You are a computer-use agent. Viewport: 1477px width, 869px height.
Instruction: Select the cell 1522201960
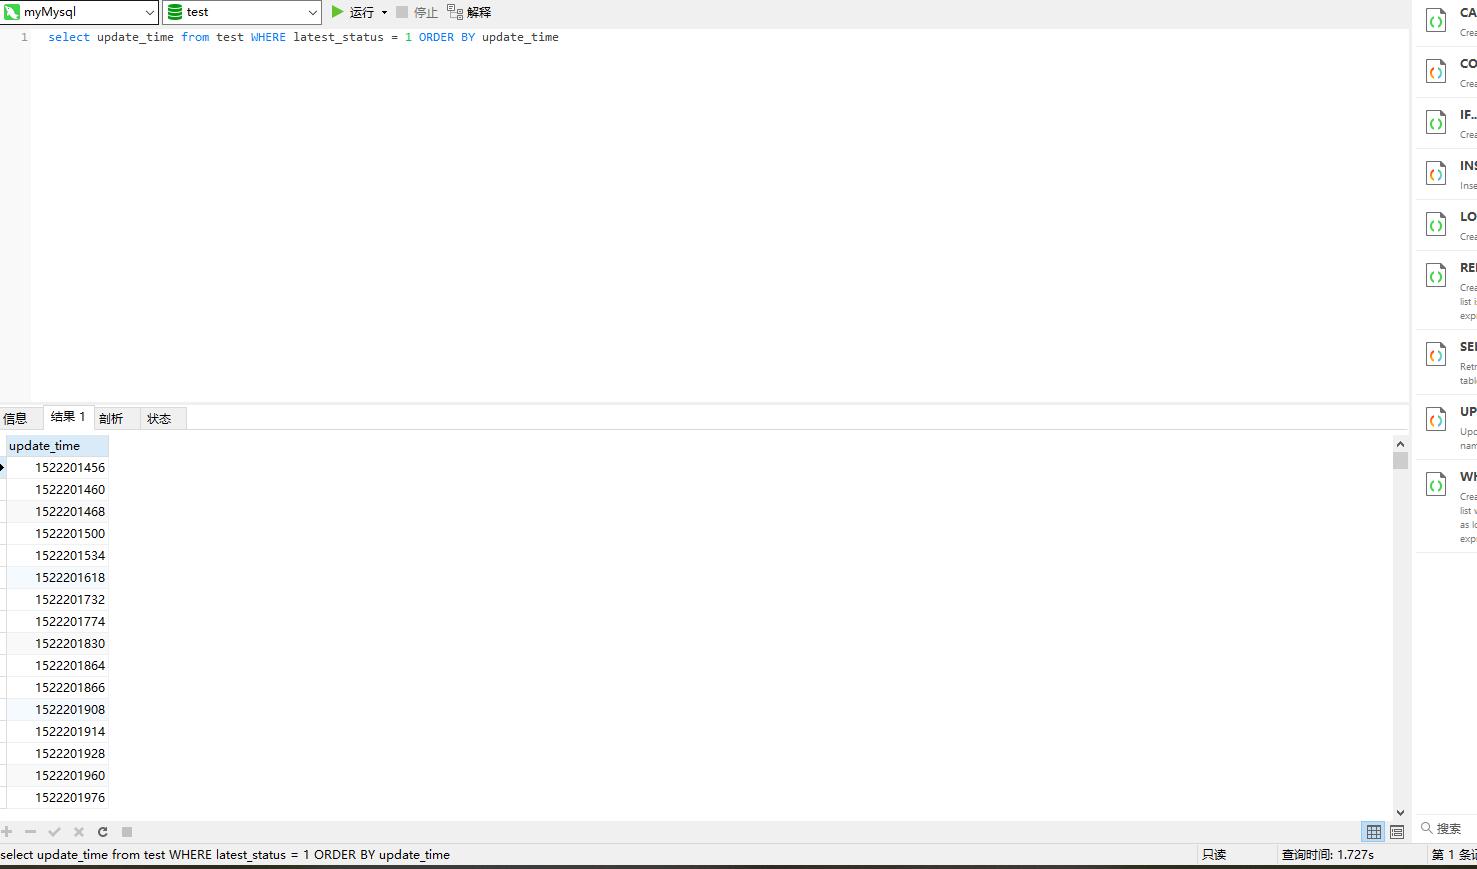click(x=57, y=776)
